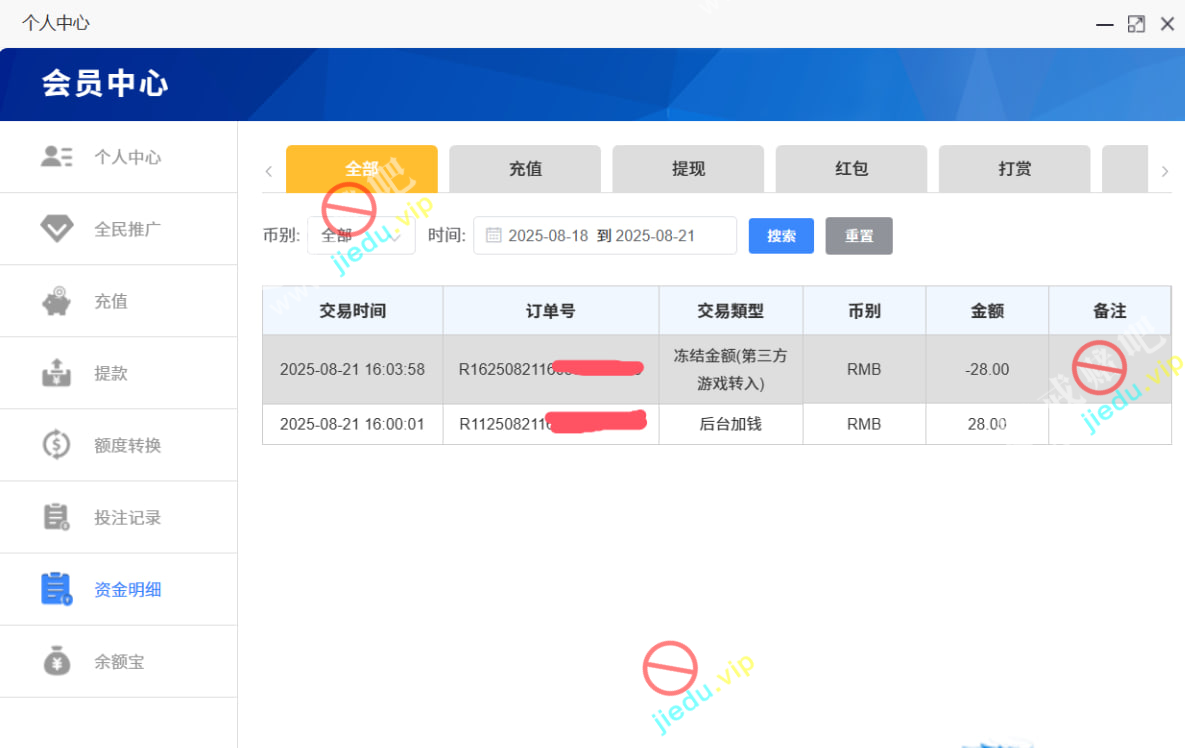Click the gray 重置 reset button
1185x748 pixels.
point(858,236)
